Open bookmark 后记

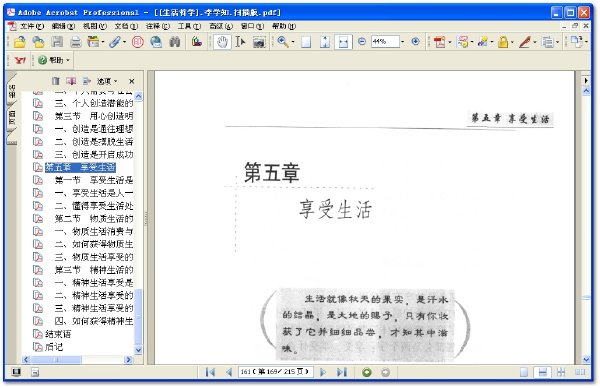coord(54,347)
